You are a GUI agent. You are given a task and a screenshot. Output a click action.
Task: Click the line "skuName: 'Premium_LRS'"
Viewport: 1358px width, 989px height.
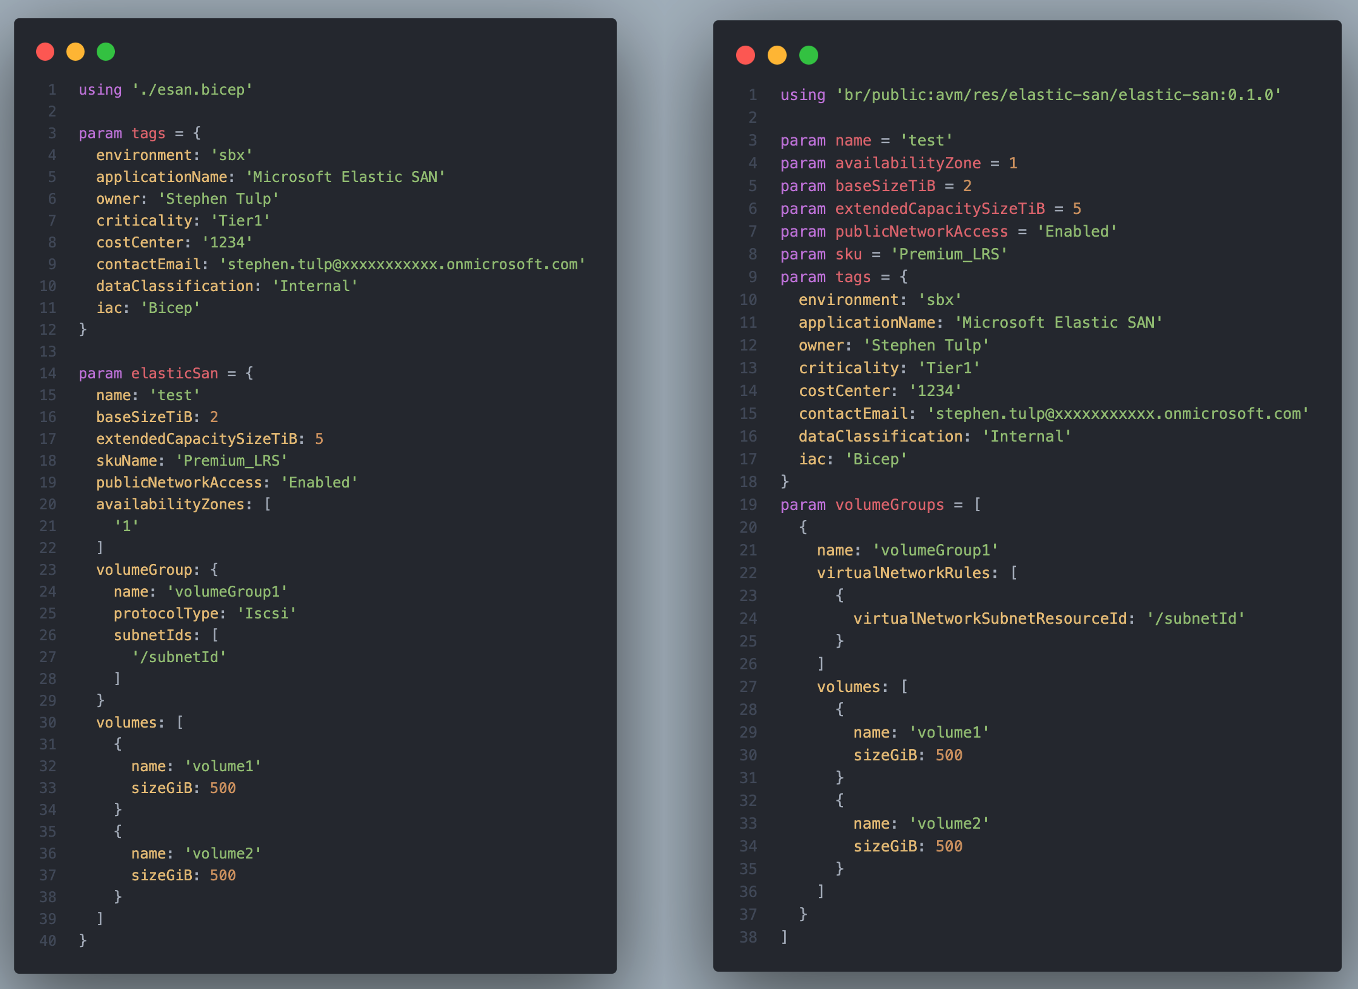[x=192, y=460]
